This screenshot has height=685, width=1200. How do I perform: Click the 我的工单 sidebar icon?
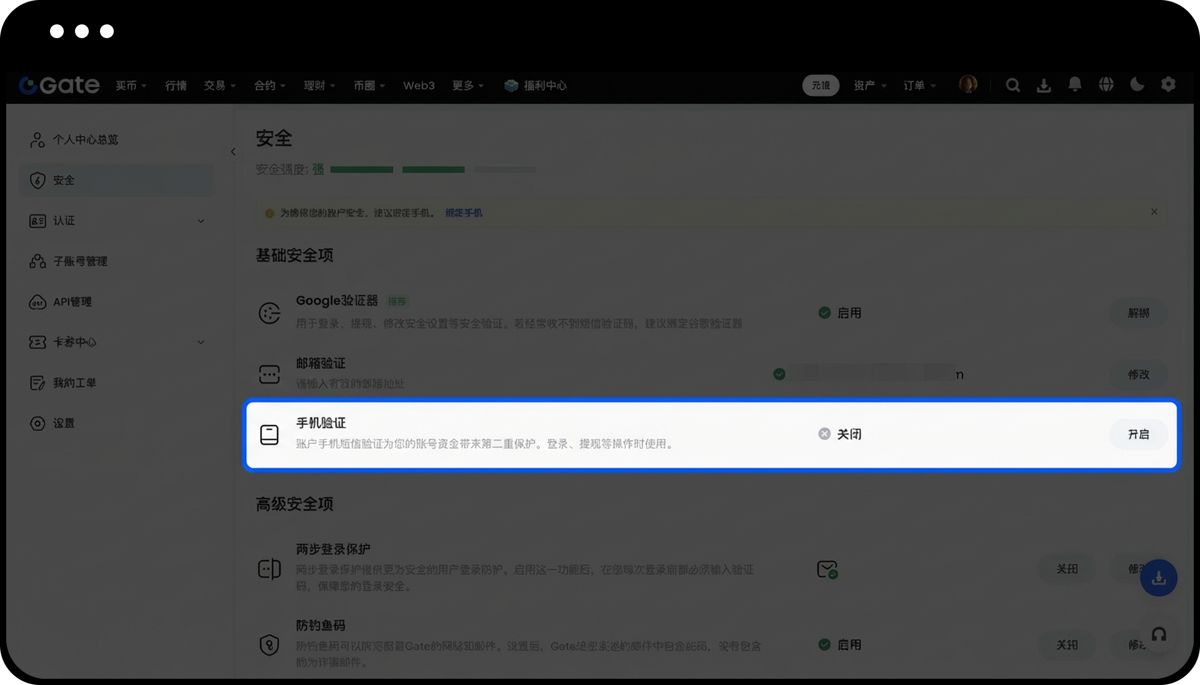click(x=38, y=383)
